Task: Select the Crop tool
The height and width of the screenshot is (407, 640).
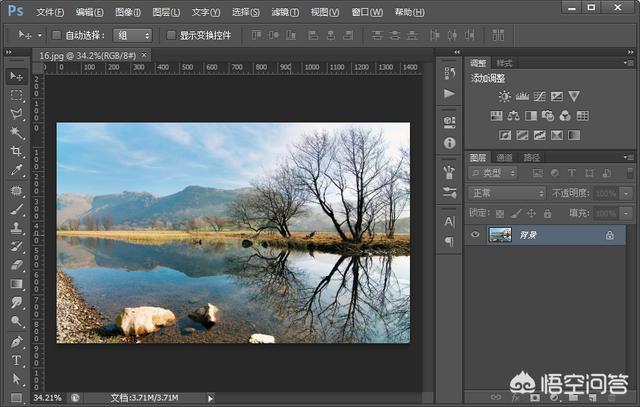Action: (16, 152)
